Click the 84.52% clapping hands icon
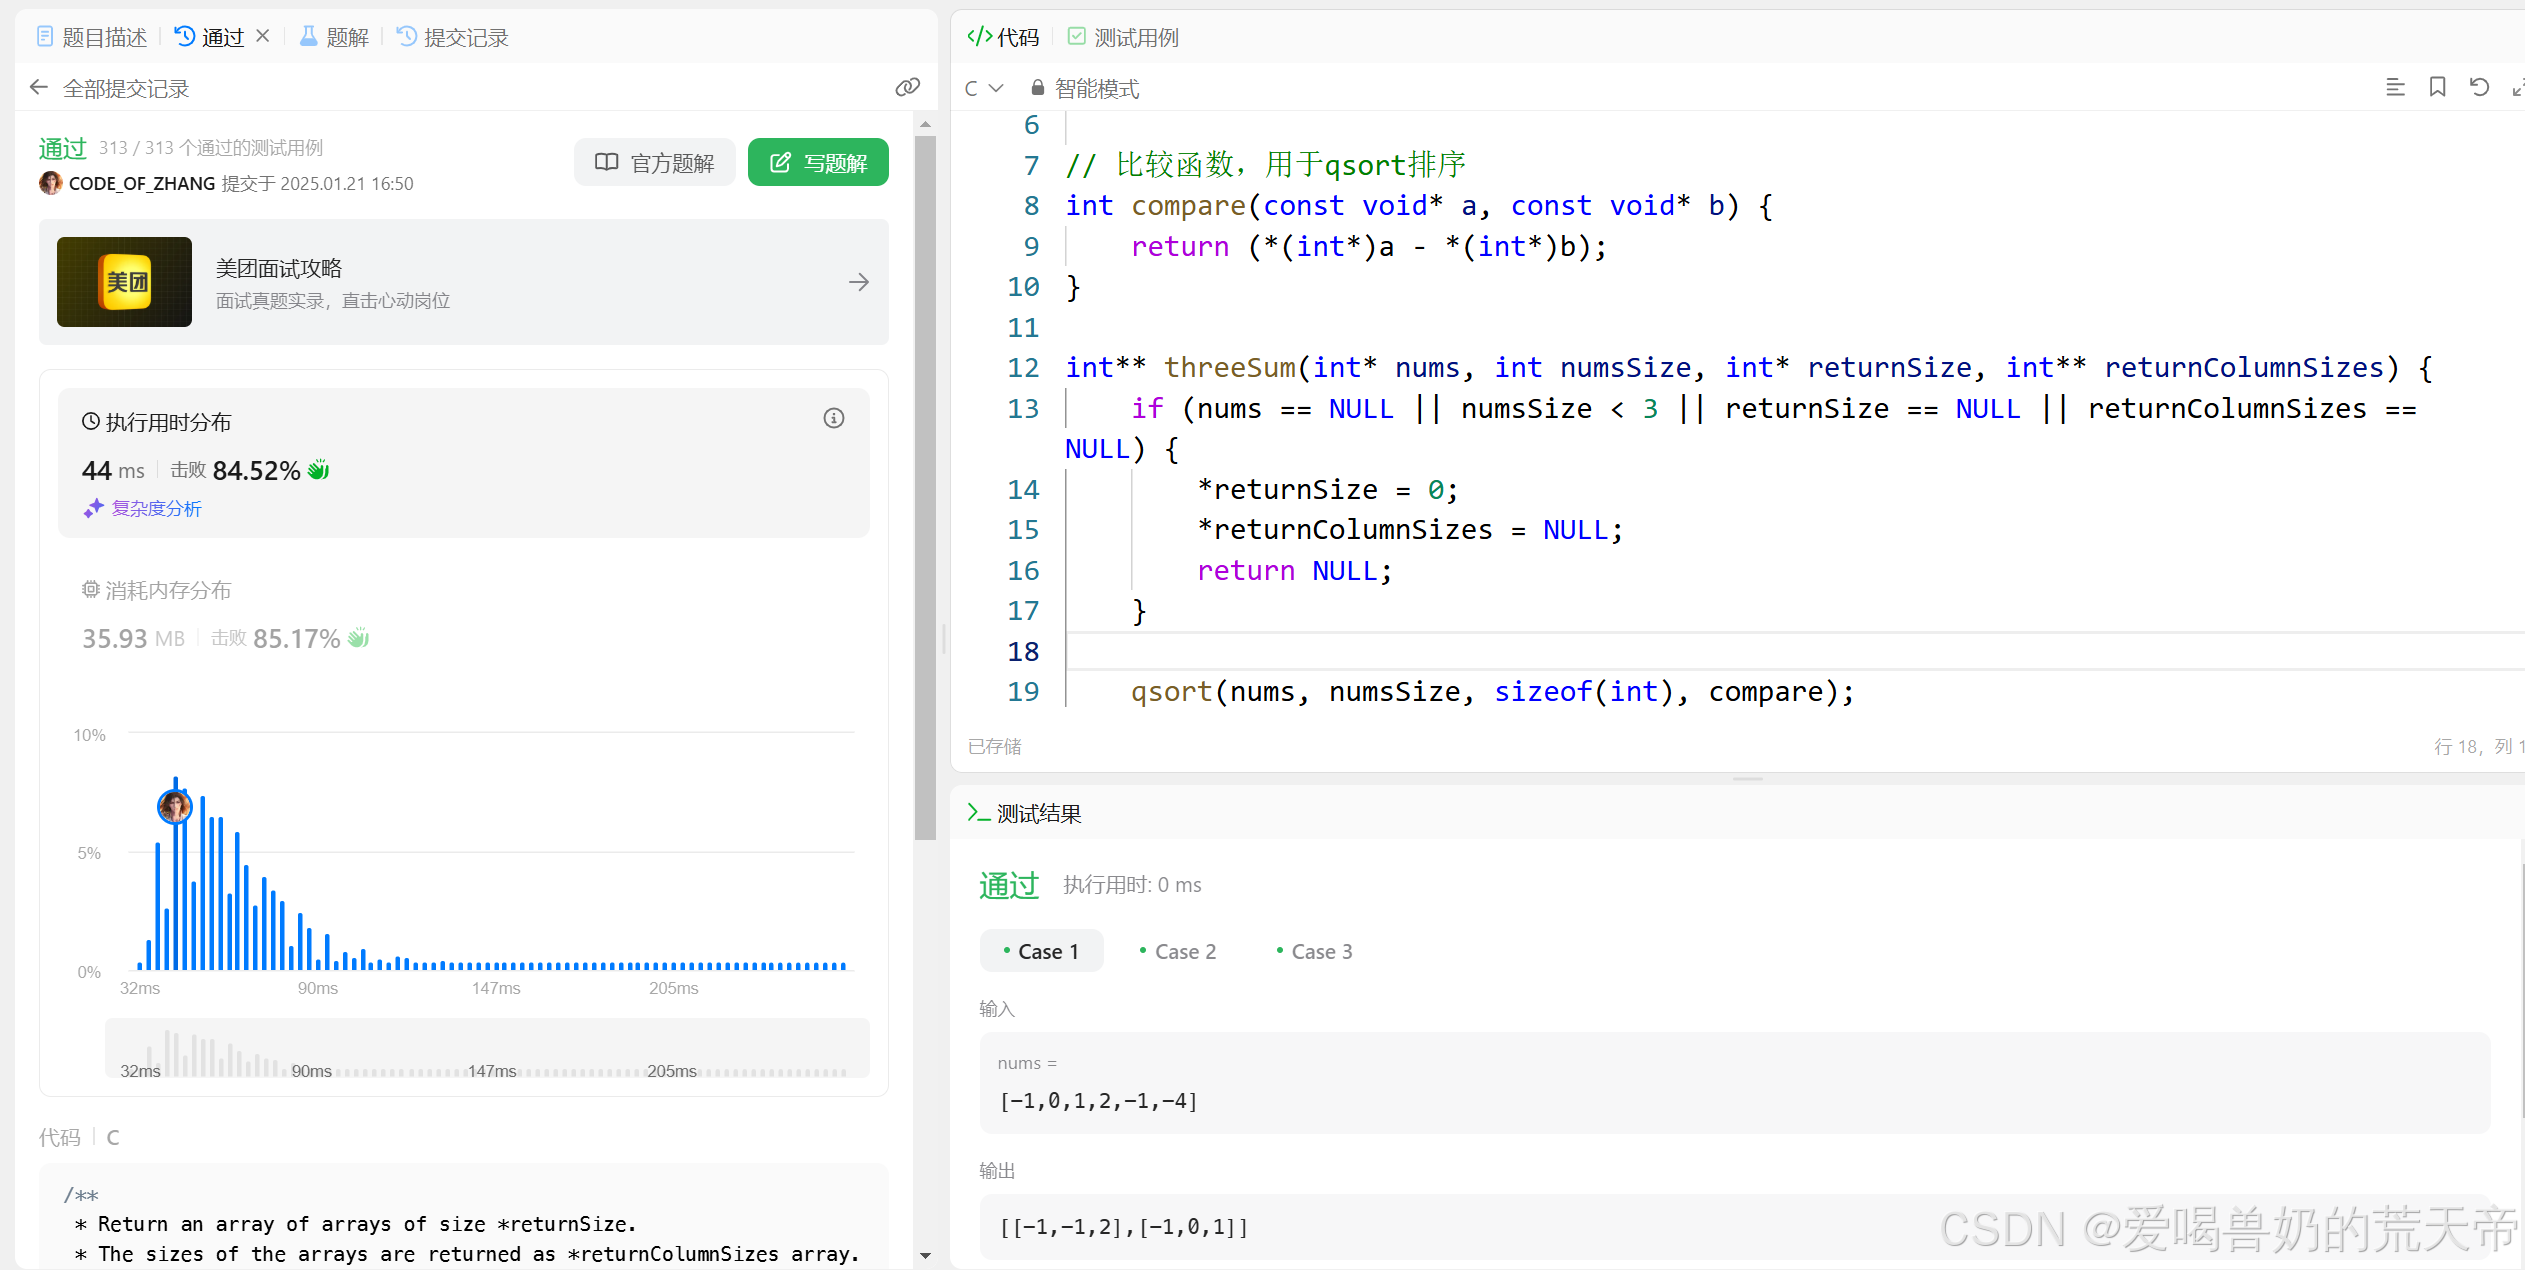The width and height of the screenshot is (2525, 1270). click(318, 470)
